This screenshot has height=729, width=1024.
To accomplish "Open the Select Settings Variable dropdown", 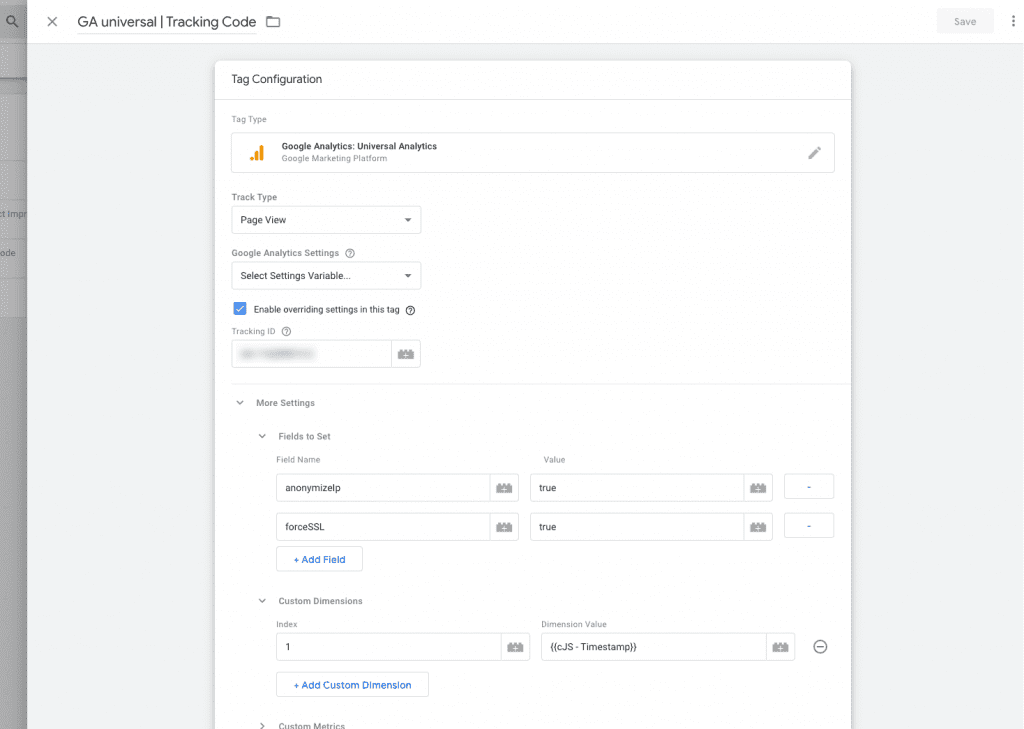I will (x=326, y=276).
